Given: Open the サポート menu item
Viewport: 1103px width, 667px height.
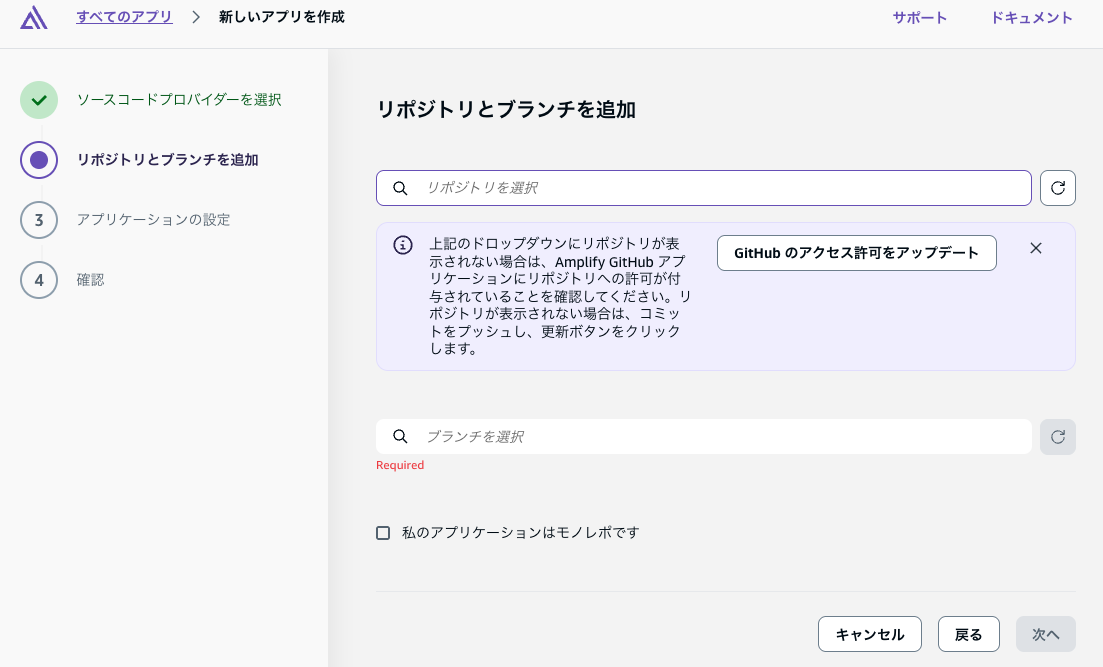Looking at the screenshot, I should [919, 18].
